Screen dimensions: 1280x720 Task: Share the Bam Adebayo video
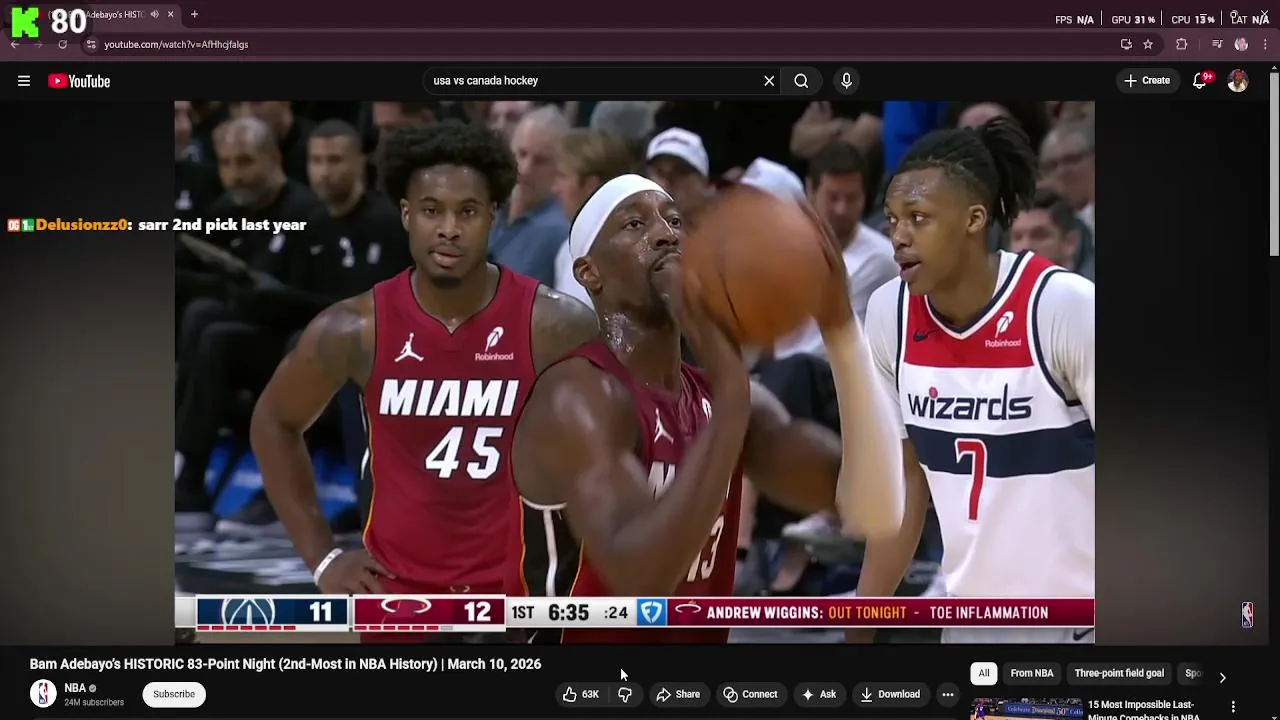678,694
